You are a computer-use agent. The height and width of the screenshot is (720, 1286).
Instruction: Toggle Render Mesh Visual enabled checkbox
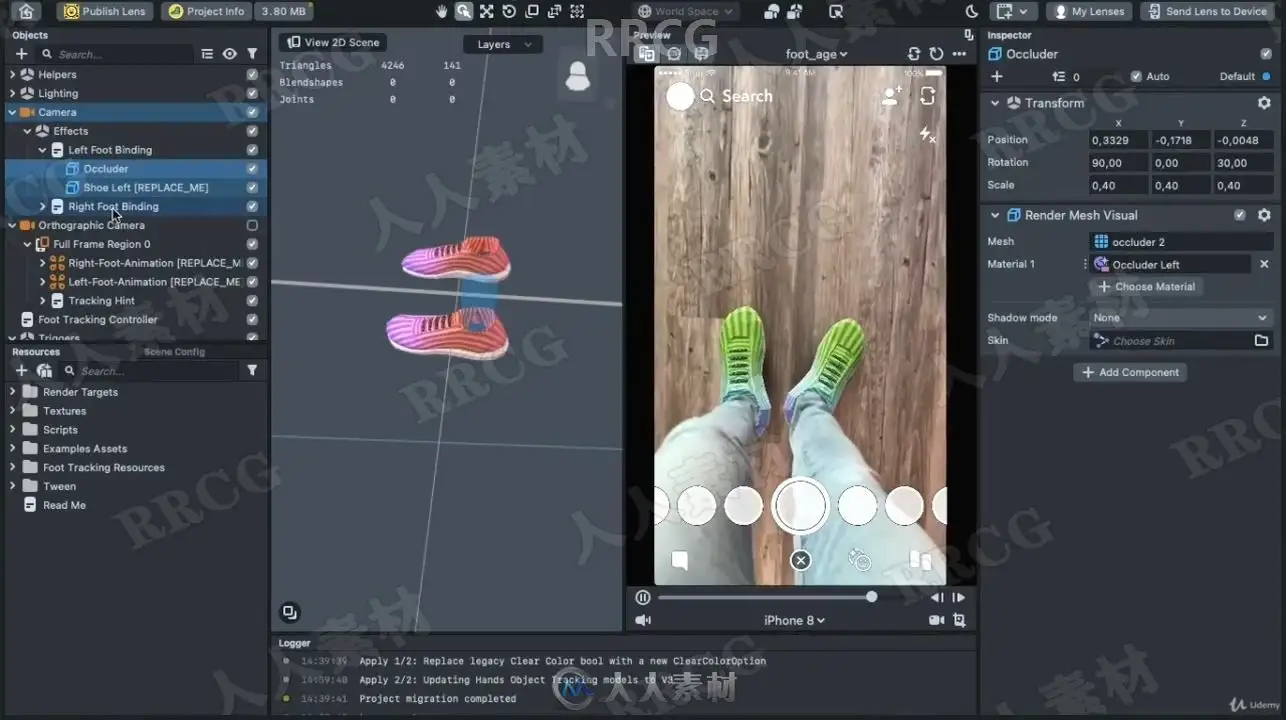[x=1240, y=215]
